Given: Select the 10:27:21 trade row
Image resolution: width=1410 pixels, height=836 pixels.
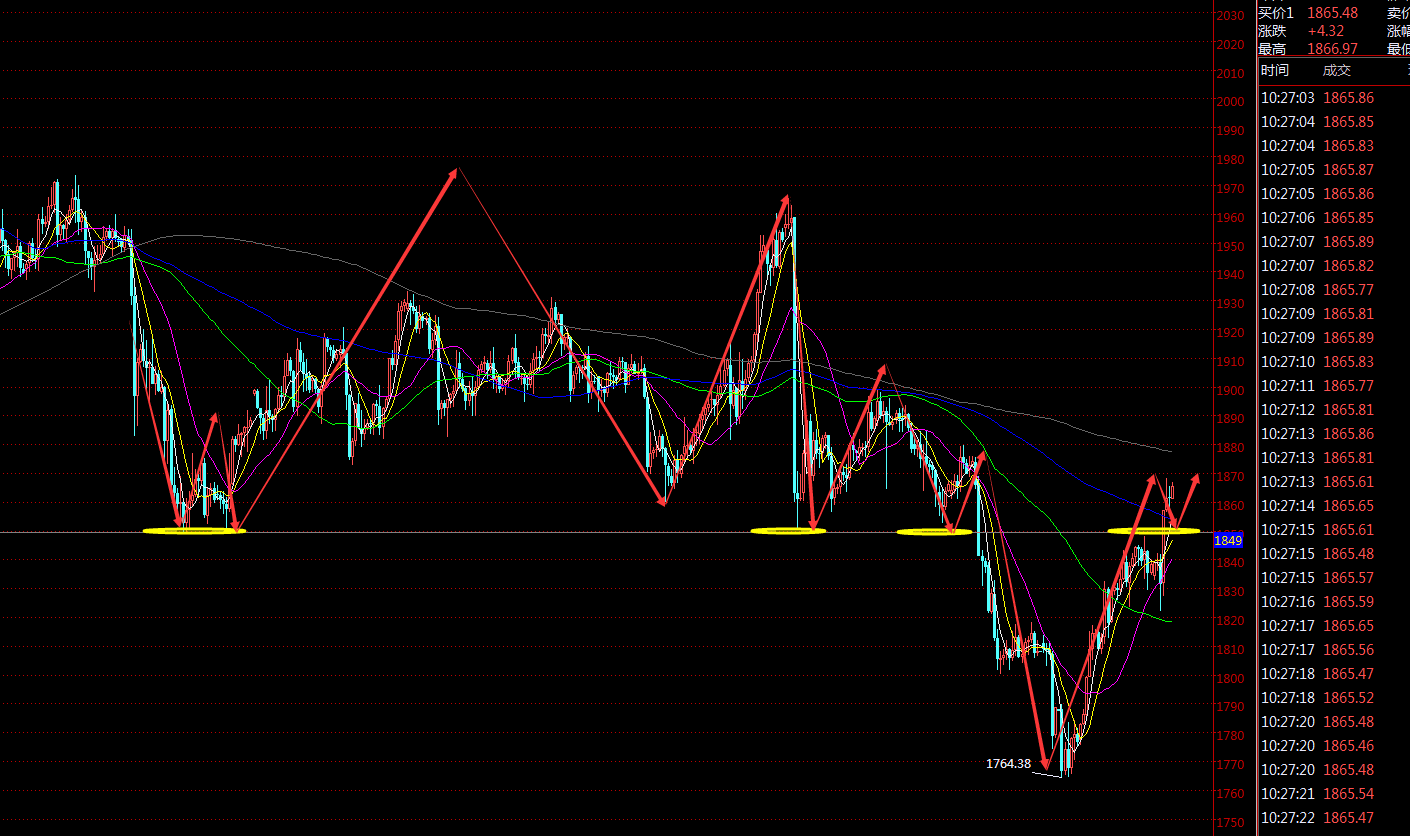Looking at the screenshot, I should tap(1333, 794).
